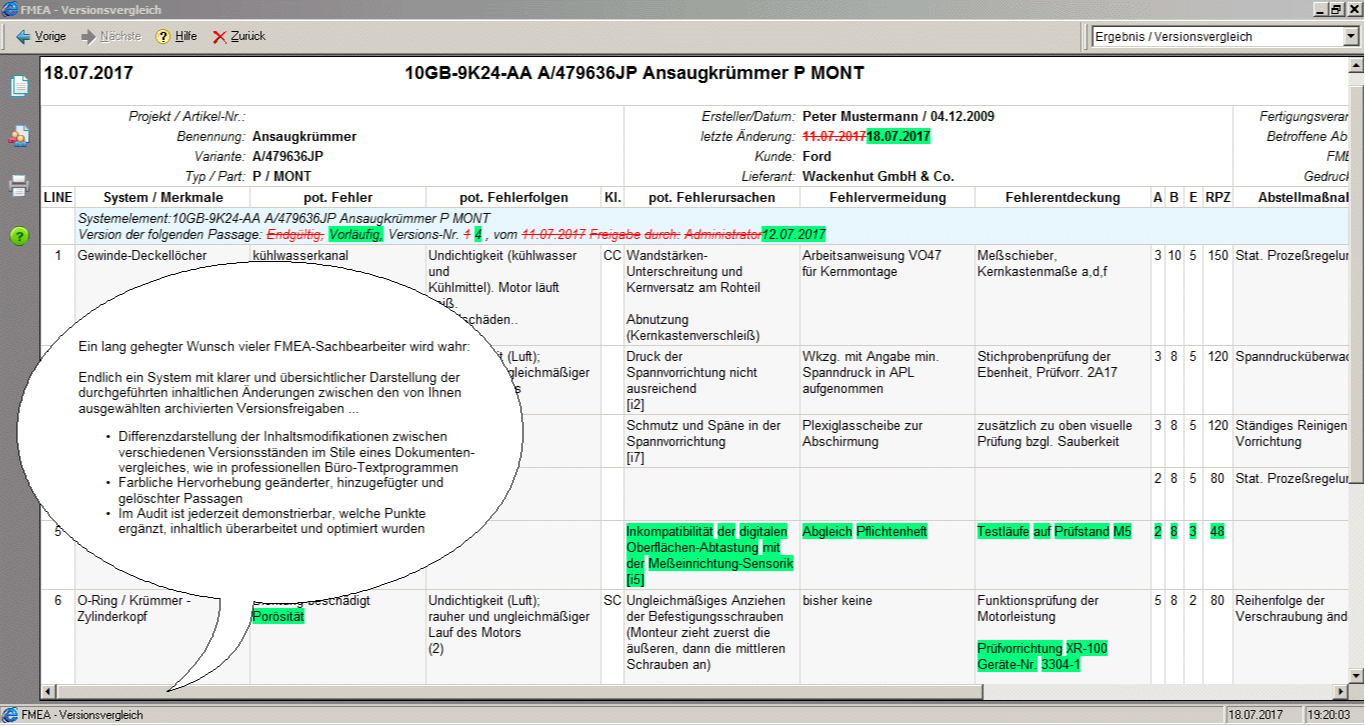Image resolution: width=1365 pixels, height=726 pixels.
Task: Click the vertical scrollbar up arrow
Action: pyautogui.click(x=1356, y=64)
